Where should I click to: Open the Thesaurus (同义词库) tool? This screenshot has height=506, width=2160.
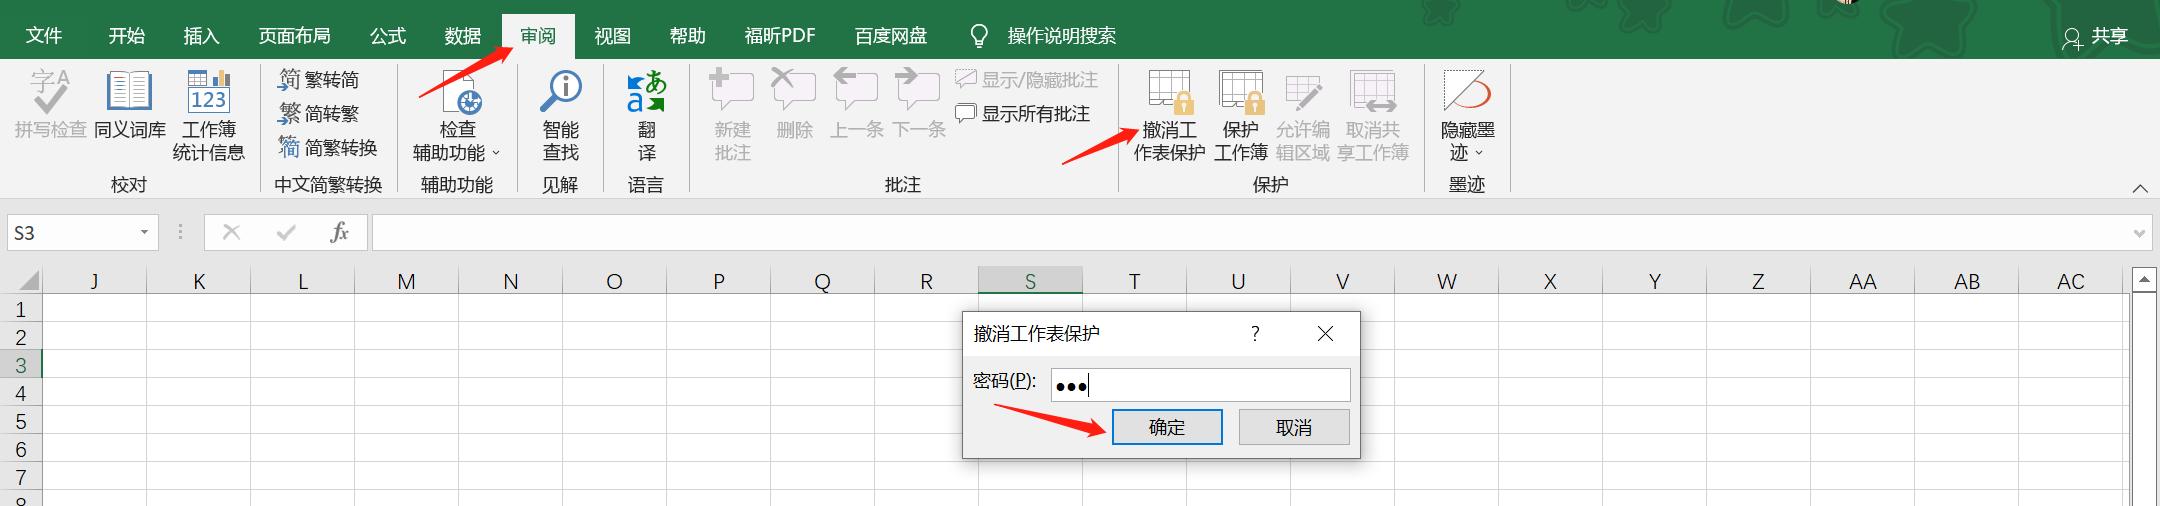[x=130, y=104]
